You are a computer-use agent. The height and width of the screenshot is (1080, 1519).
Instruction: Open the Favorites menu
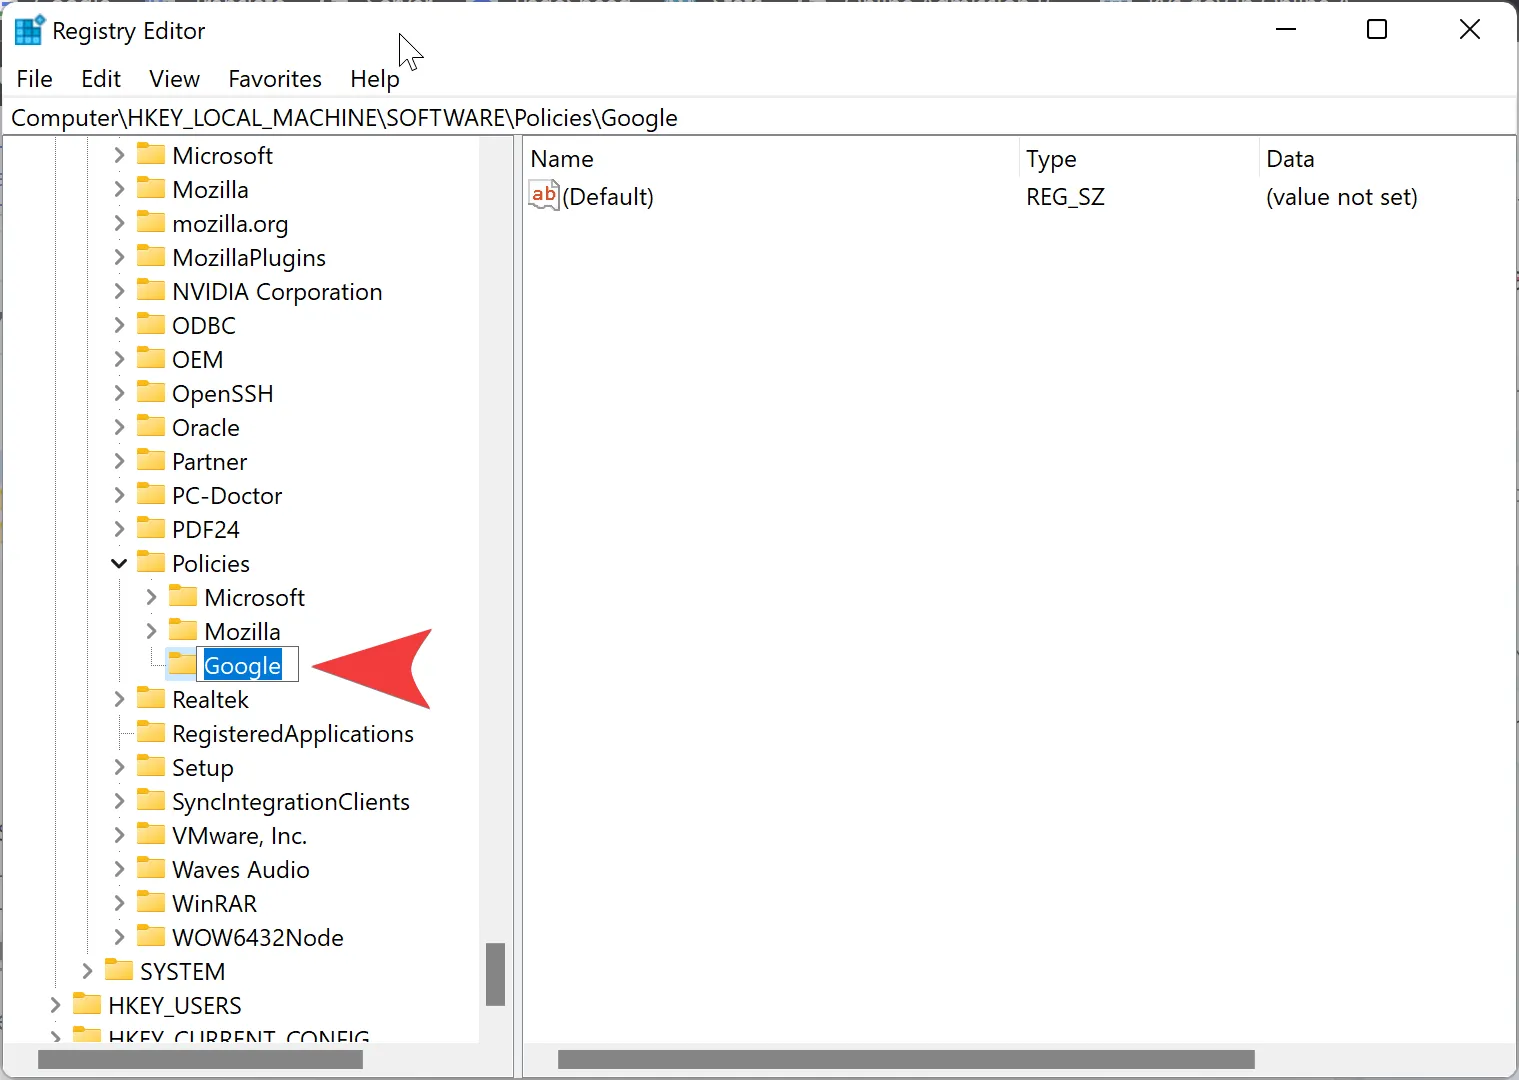coord(275,79)
